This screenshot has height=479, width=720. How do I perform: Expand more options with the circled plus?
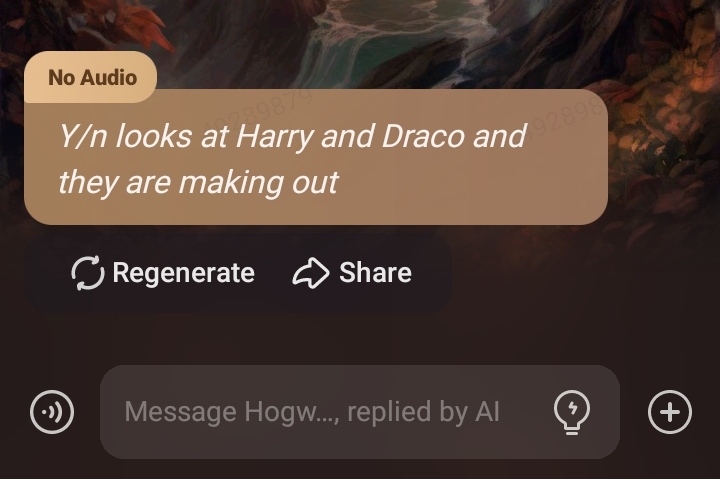pyautogui.click(x=670, y=412)
